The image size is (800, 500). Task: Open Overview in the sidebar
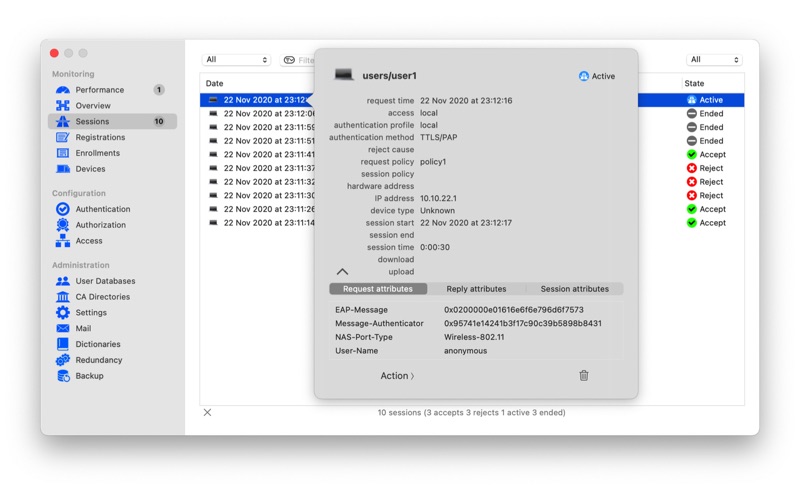(93, 106)
